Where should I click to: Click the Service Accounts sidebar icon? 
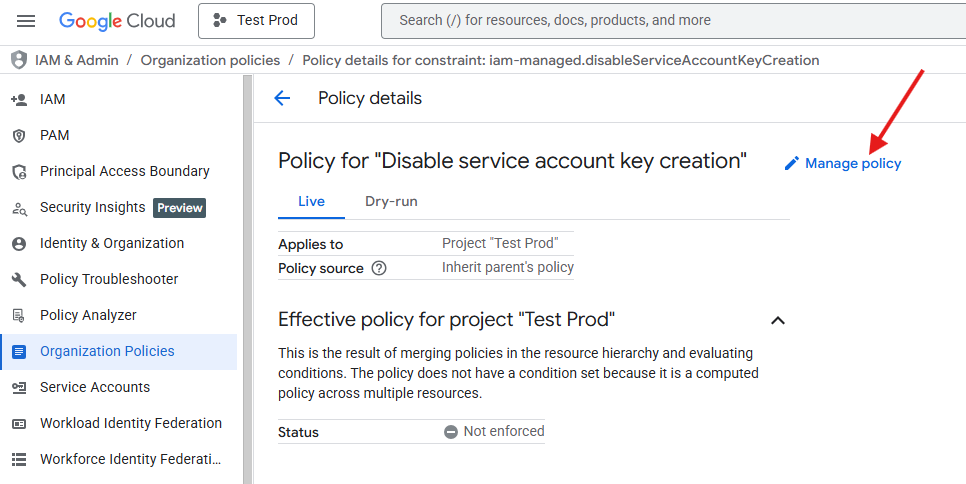(x=18, y=387)
